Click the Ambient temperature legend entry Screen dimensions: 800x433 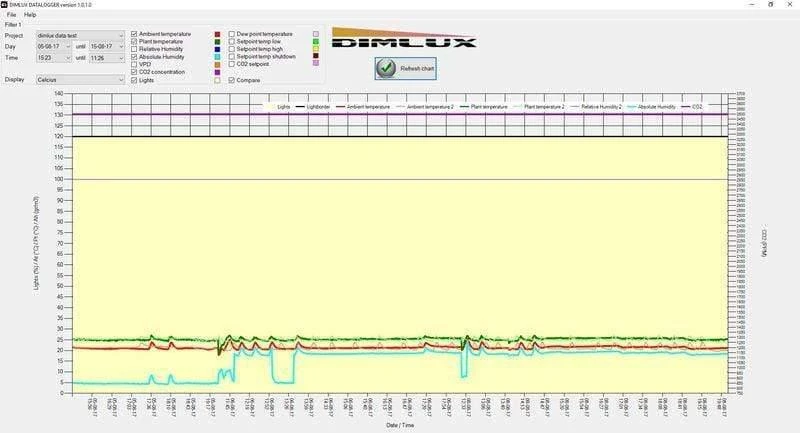click(x=362, y=105)
